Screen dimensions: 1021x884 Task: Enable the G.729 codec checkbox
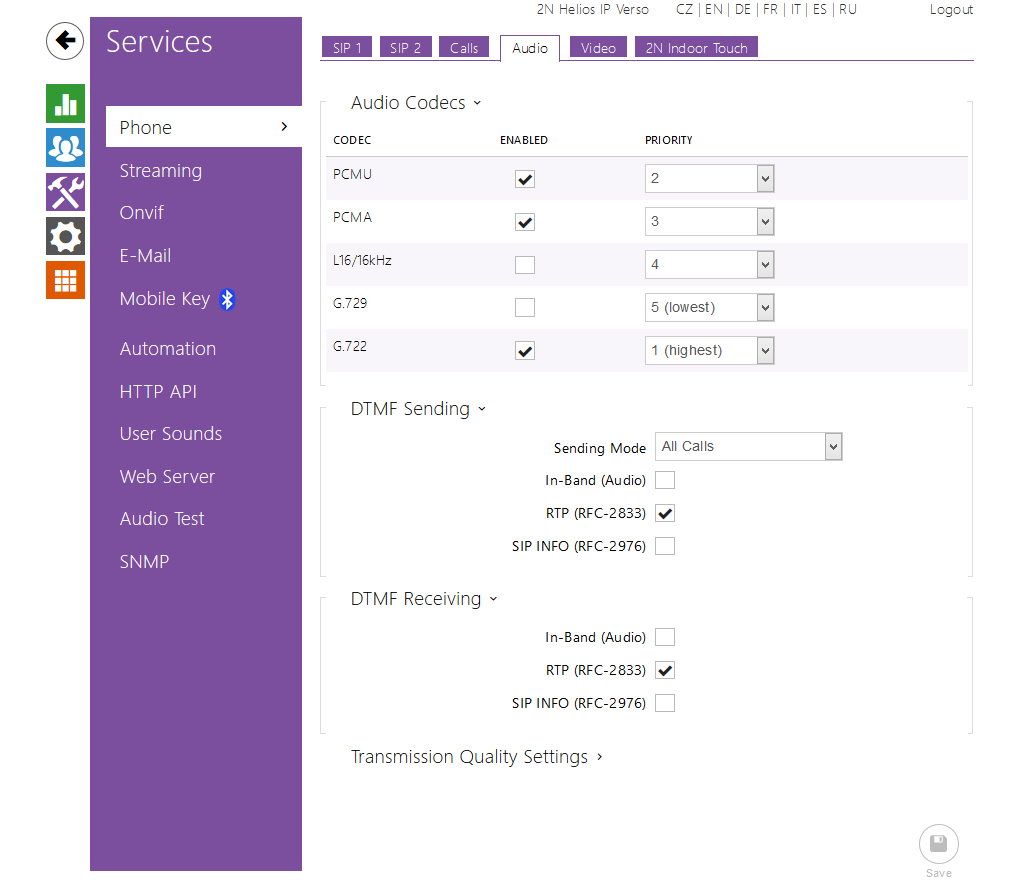point(525,308)
